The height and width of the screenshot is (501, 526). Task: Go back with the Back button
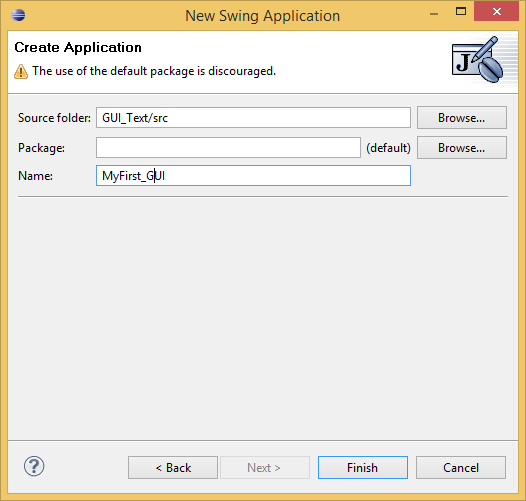point(173,467)
